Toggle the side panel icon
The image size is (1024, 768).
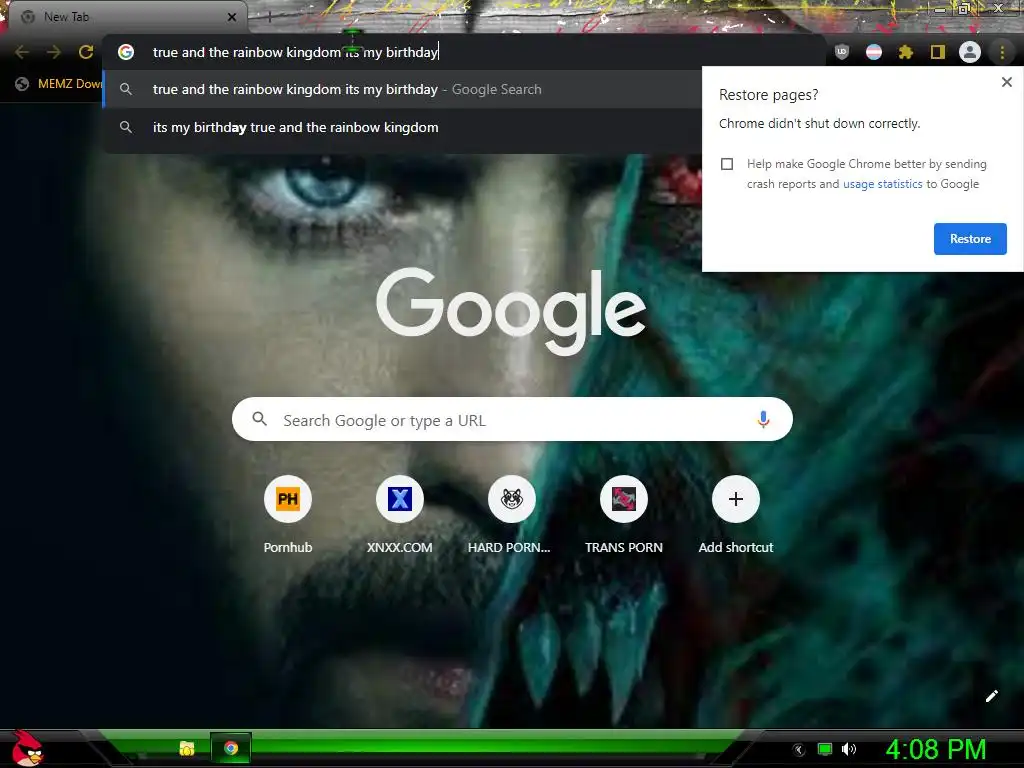pos(938,52)
